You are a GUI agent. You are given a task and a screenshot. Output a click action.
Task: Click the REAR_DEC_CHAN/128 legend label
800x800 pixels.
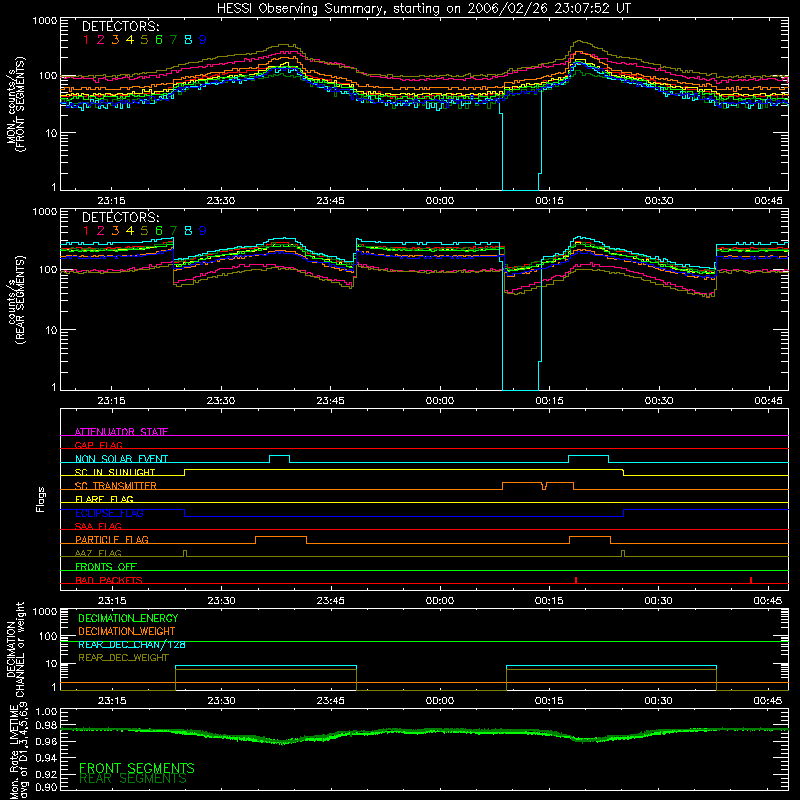coord(132,644)
